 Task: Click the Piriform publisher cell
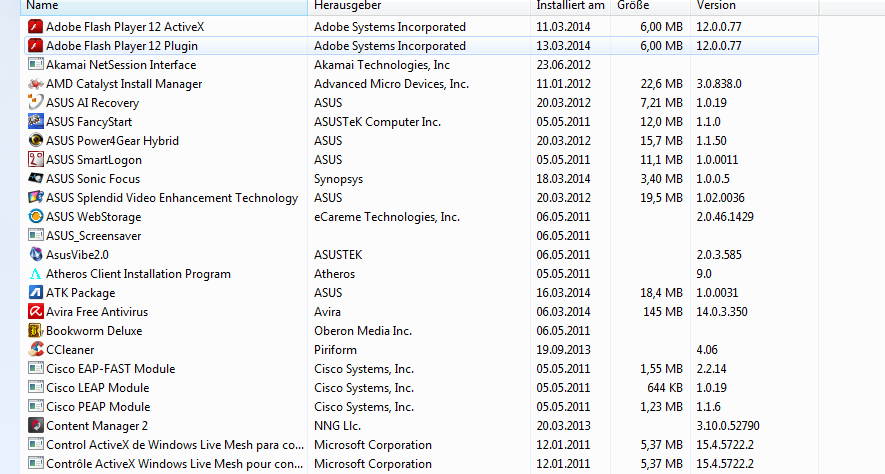coord(335,350)
